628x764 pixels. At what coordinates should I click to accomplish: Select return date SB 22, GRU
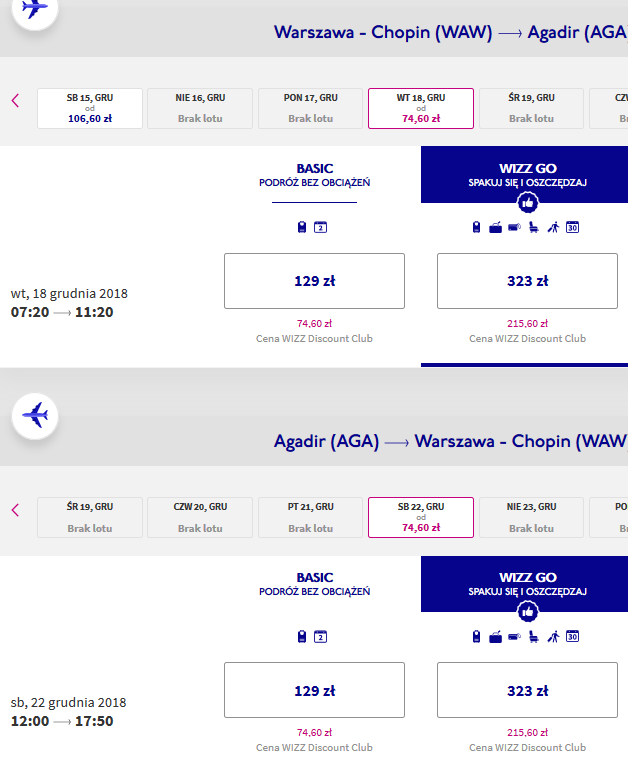(x=421, y=517)
